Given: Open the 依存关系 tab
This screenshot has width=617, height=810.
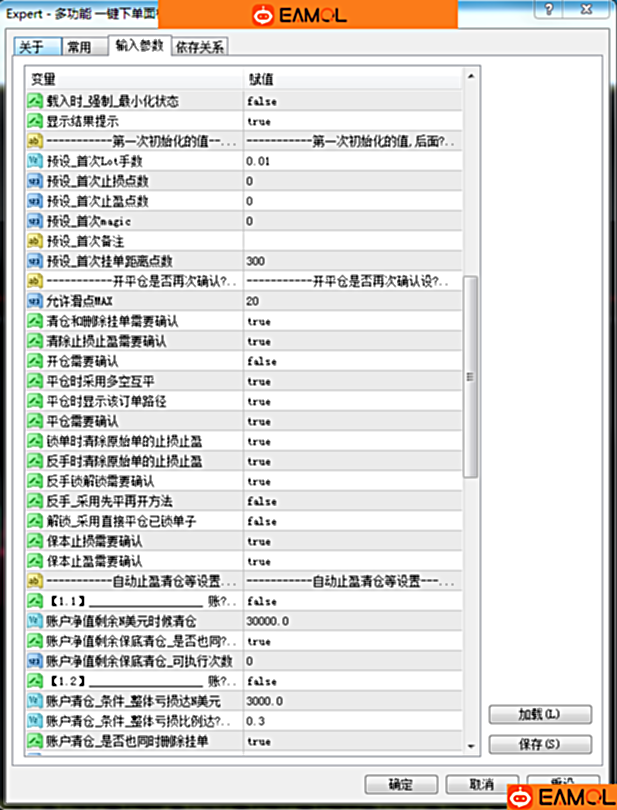Looking at the screenshot, I should click(x=200, y=47).
